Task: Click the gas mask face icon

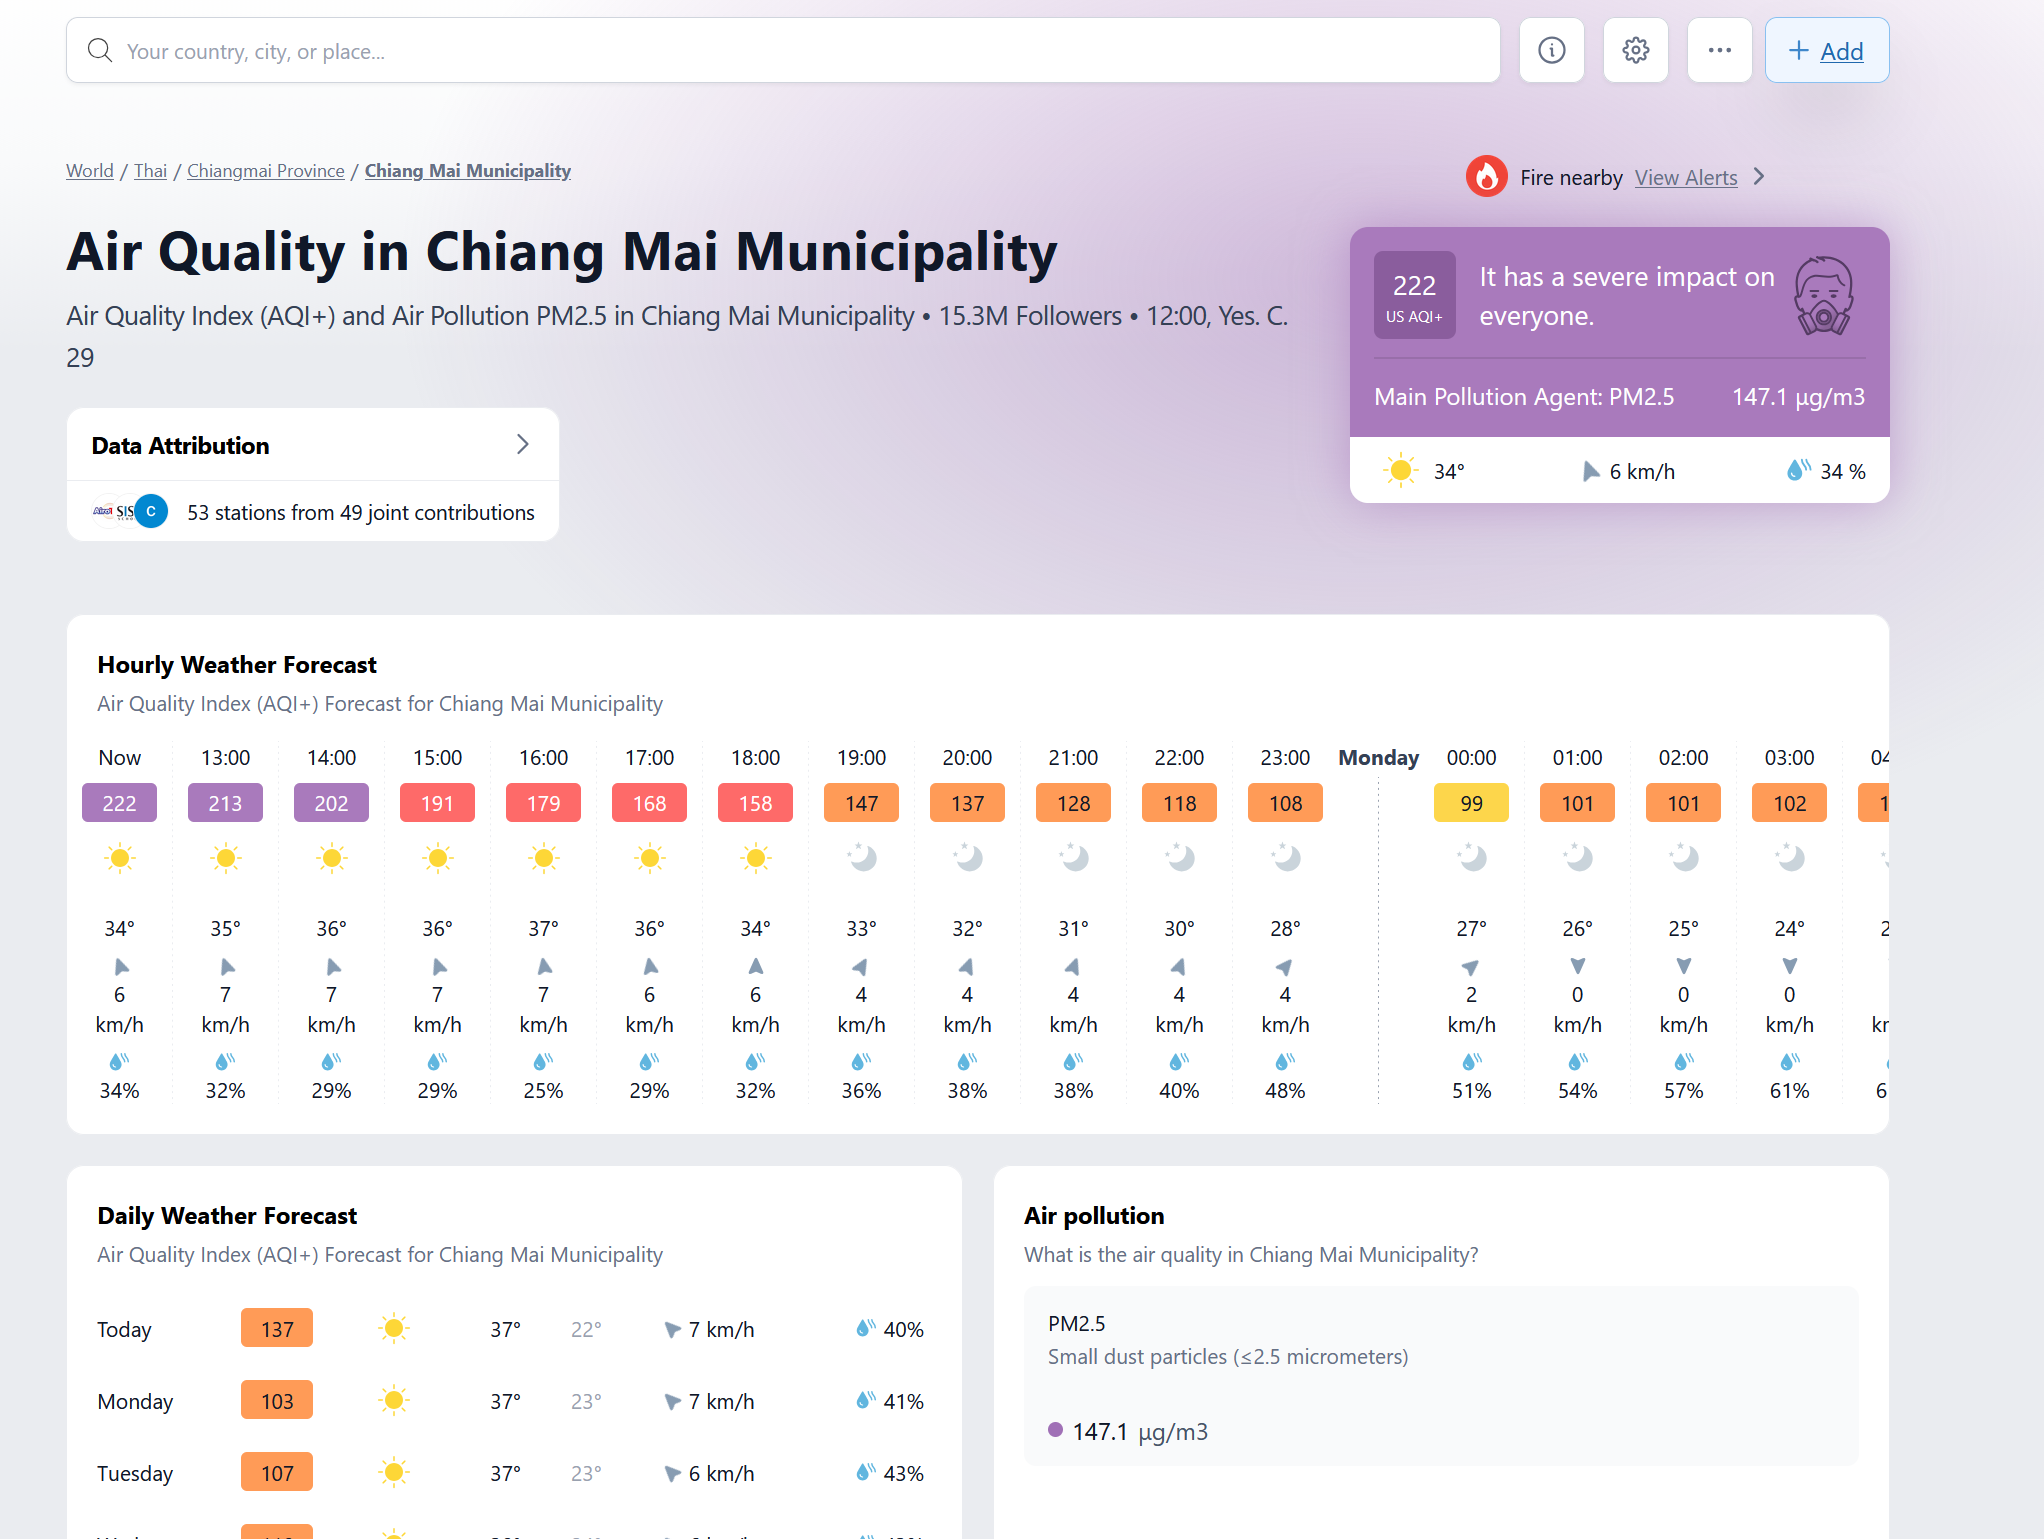Action: tap(1822, 296)
